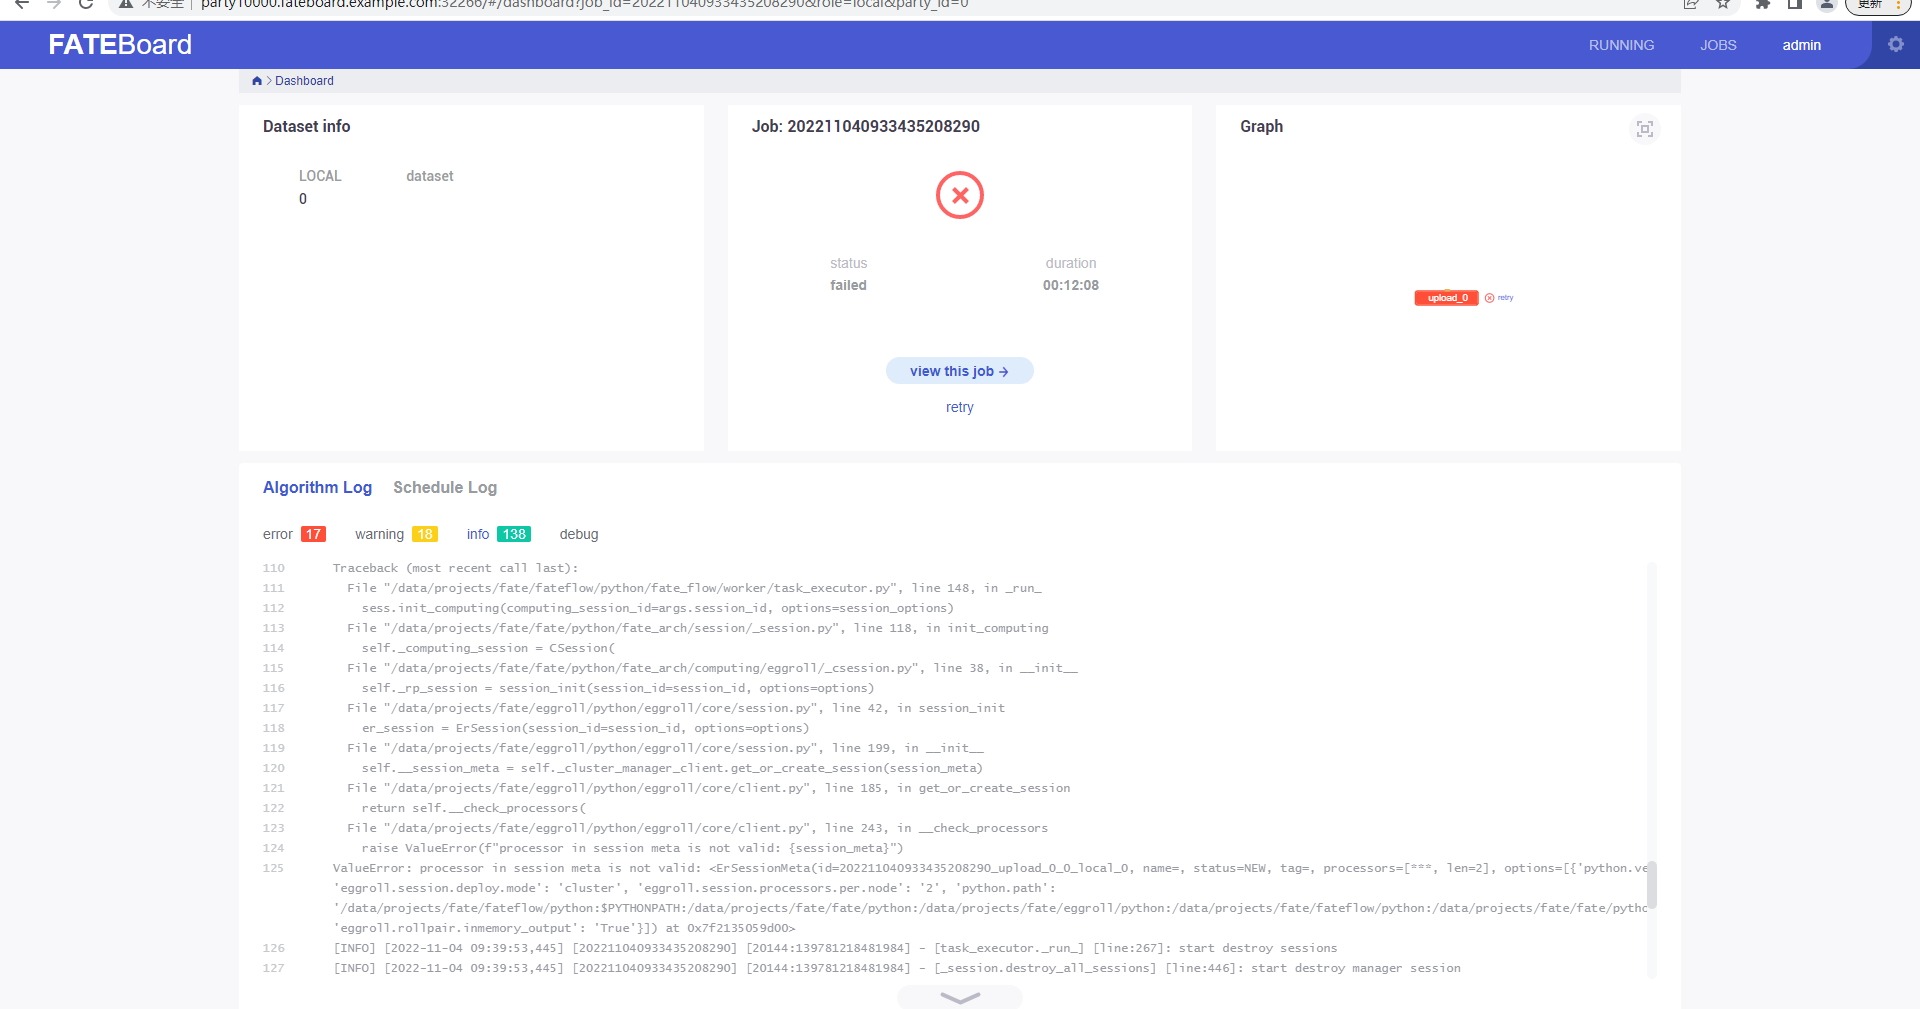This screenshot has width=1920, height=1009.
Task: Open the JOBS navigation menu
Action: coord(1717,44)
